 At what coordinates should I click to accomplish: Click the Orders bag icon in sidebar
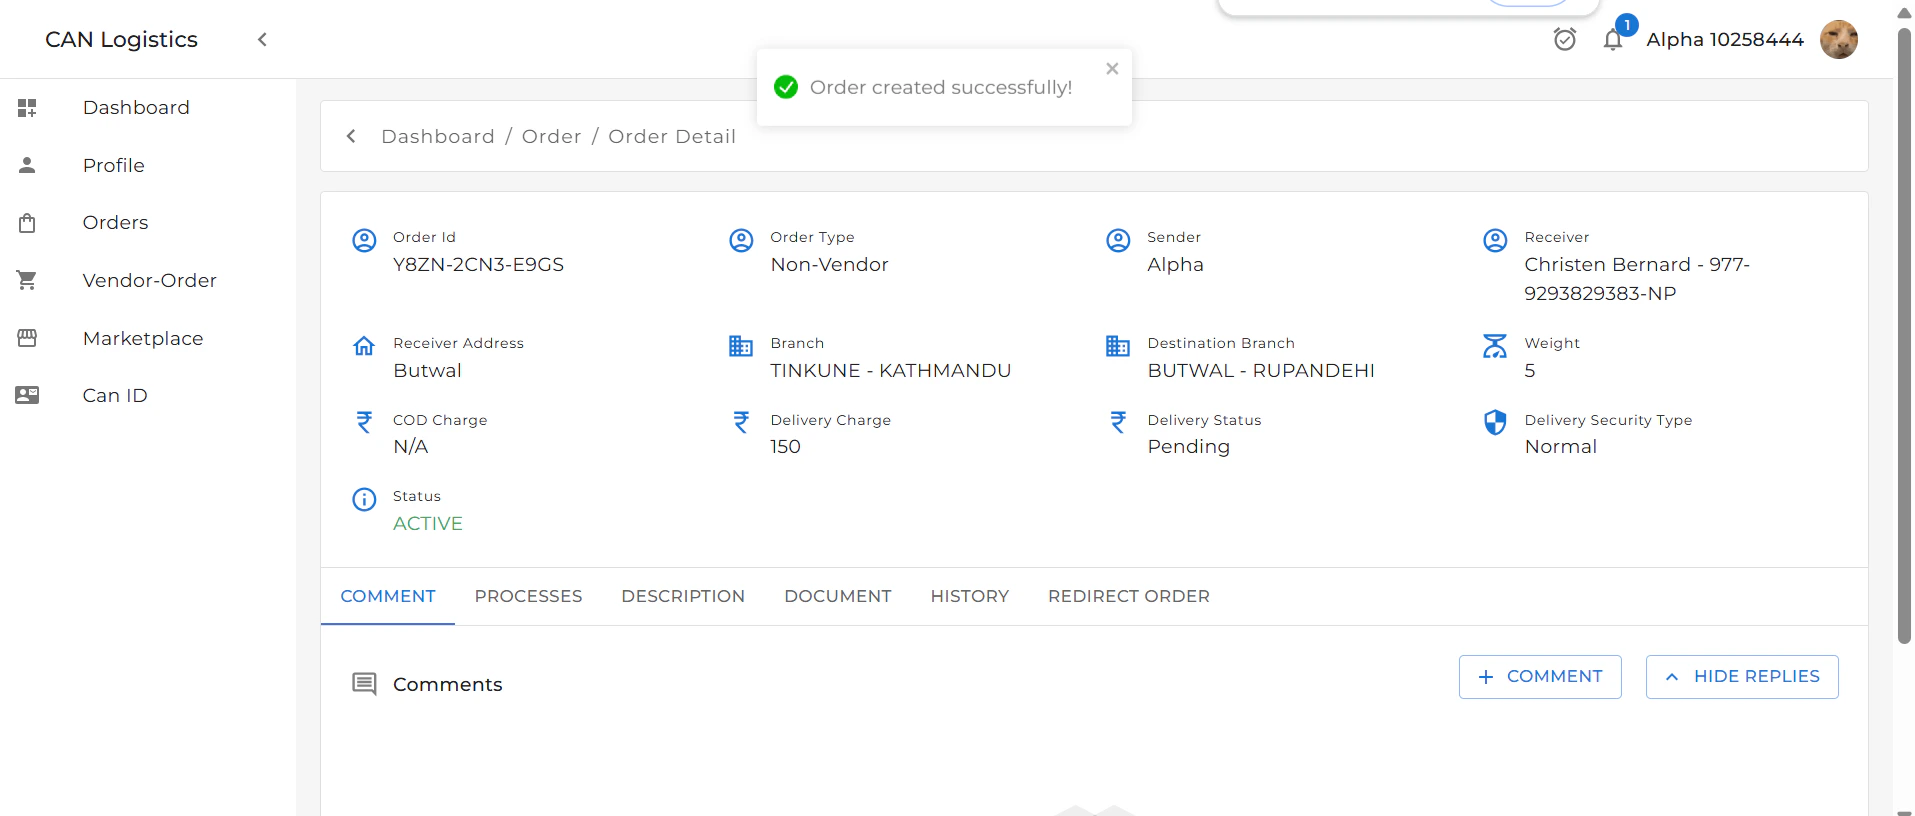[27, 223]
